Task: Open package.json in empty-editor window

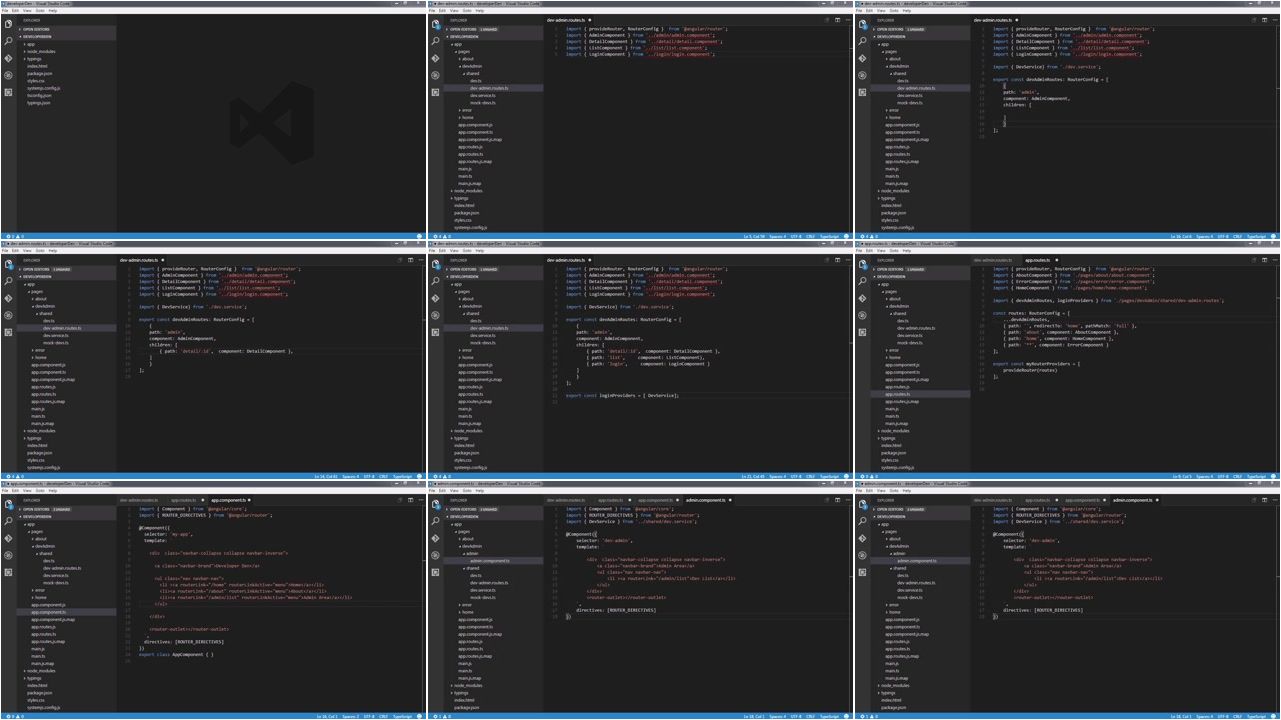Action: pyautogui.click(x=40, y=74)
